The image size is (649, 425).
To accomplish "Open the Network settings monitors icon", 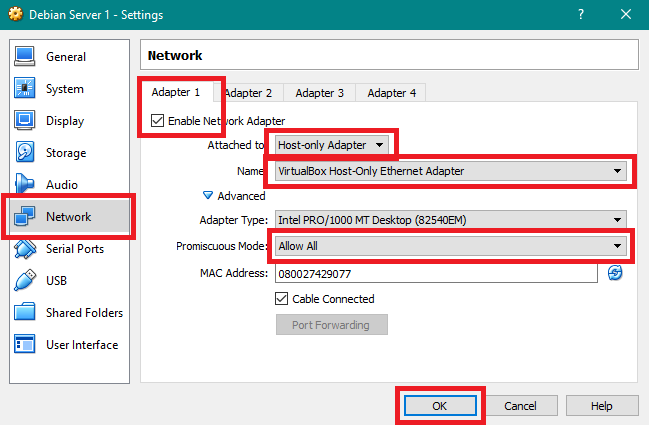I will click(24, 216).
